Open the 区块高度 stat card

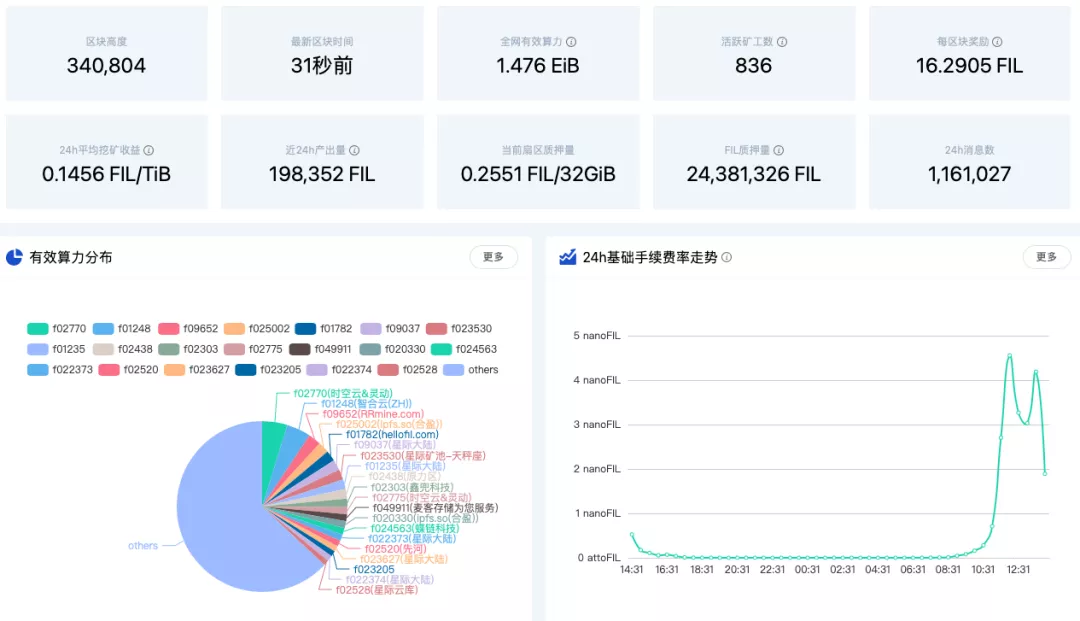pos(106,55)
